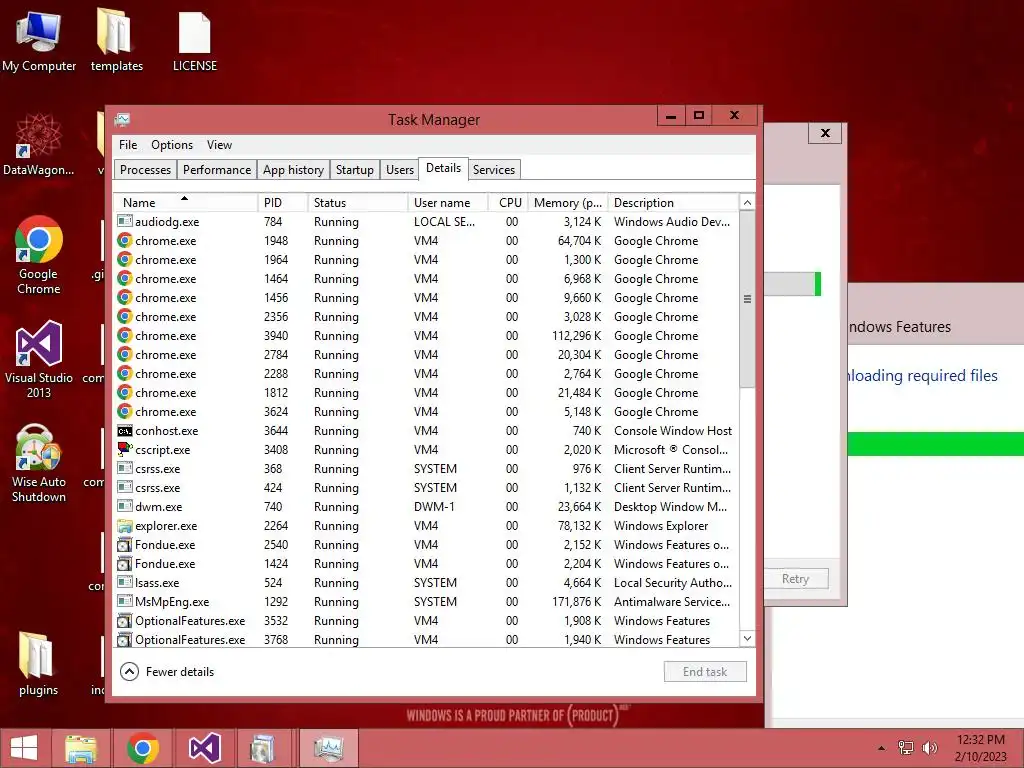Click Task Manager taskbar icon
Viewport: 1024px width, 768px height.
tap(328, 748)
